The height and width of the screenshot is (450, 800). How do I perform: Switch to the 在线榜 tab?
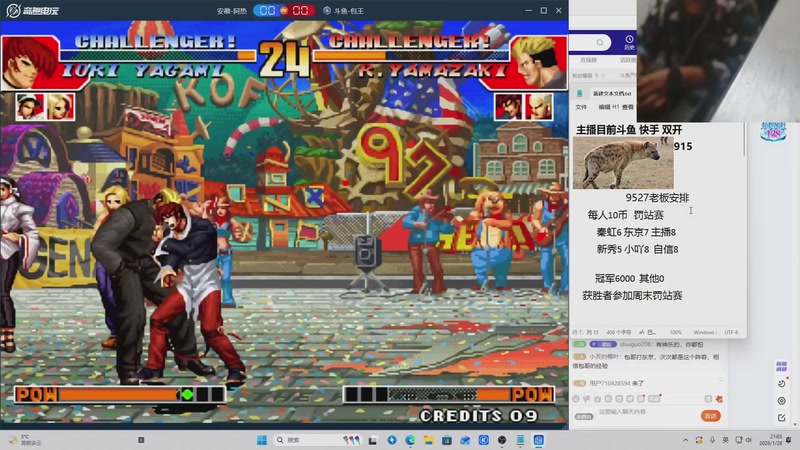coord(588,60)
